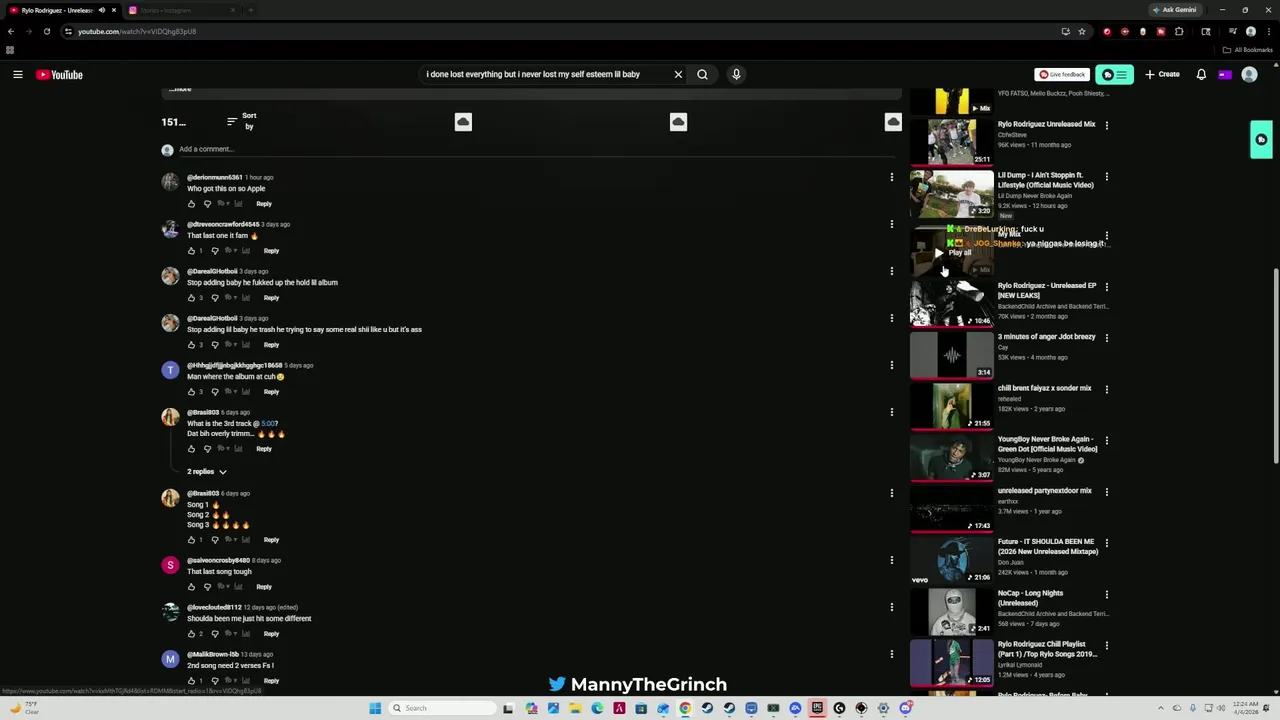1280x720 pixels.
Task: Open Google Chrome in the taskbar
Action: 685,708
